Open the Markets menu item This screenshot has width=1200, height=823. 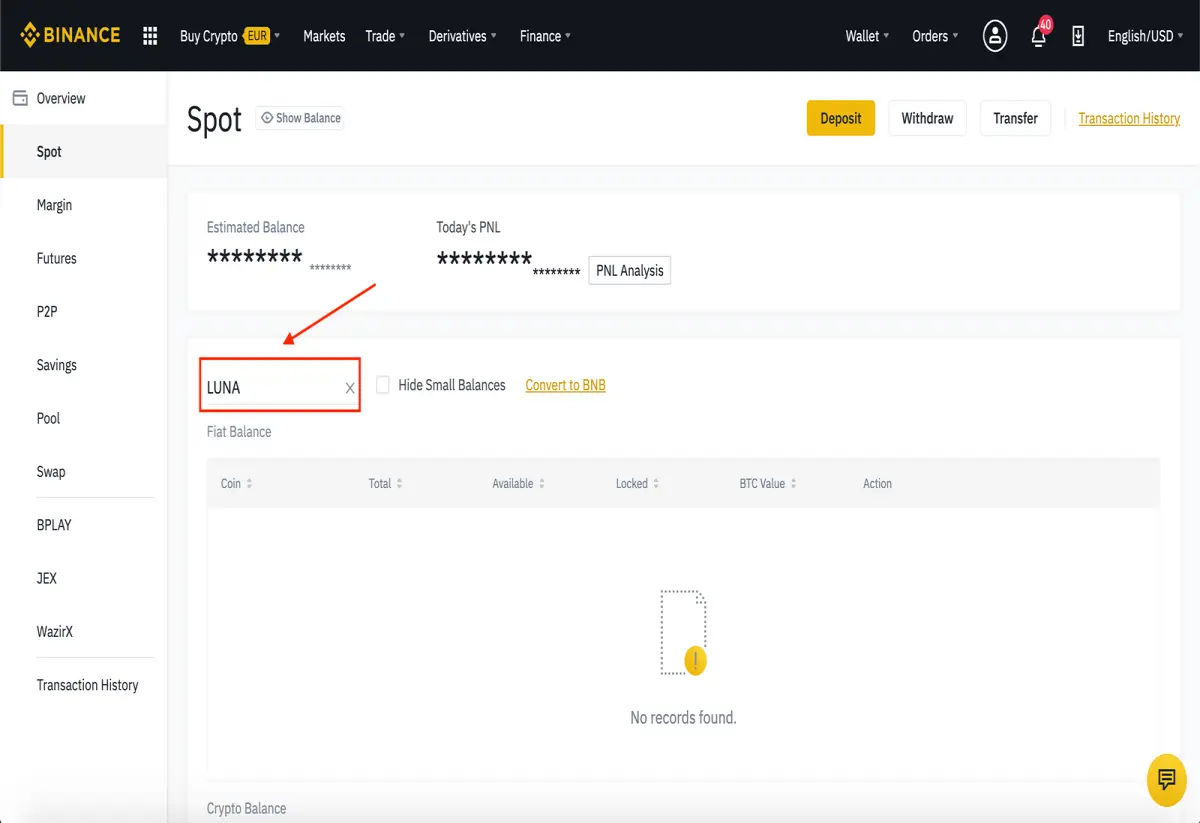pos(324,36)
